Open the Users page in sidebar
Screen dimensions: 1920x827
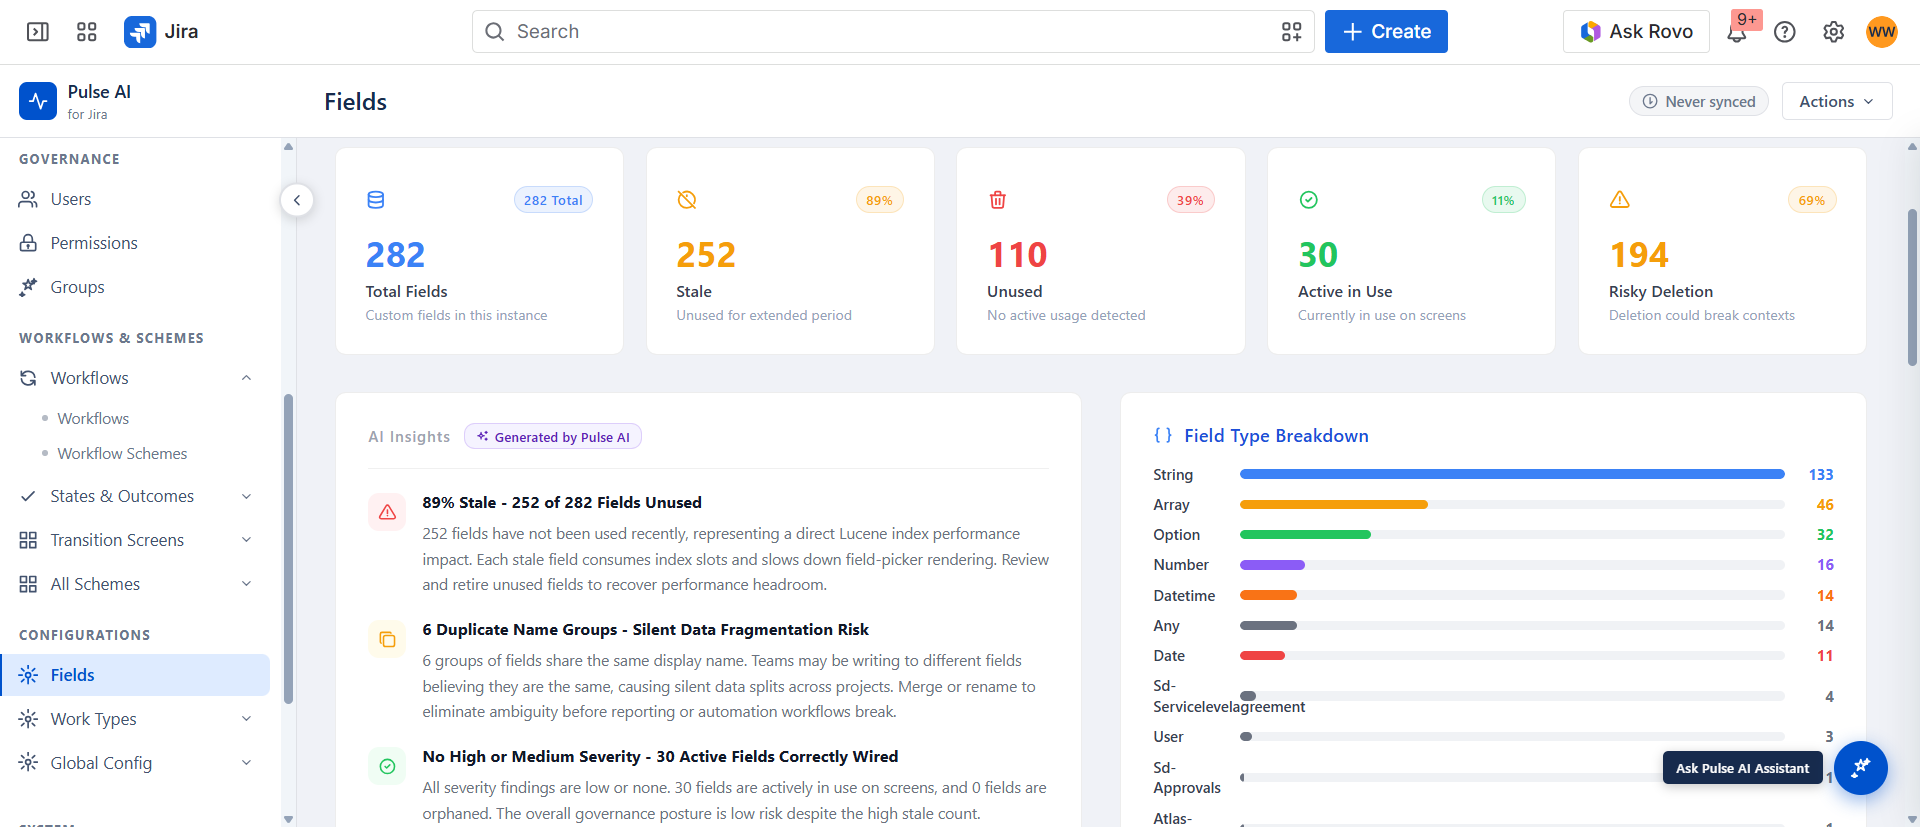pos(135,199)
